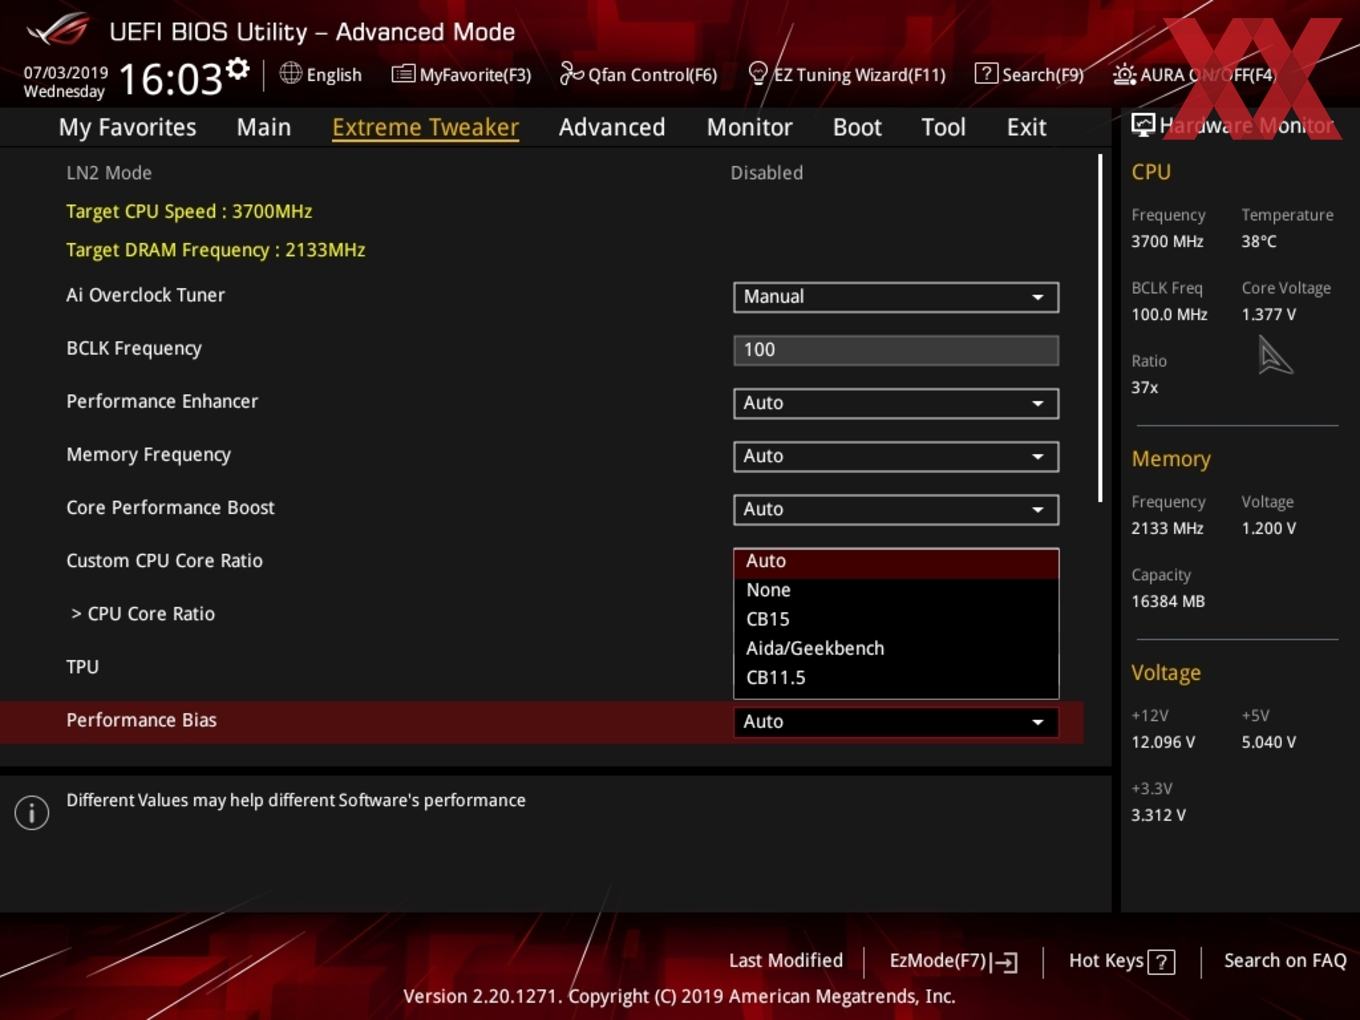Select Custom CPU Core Ratio row

pos(164,561)
